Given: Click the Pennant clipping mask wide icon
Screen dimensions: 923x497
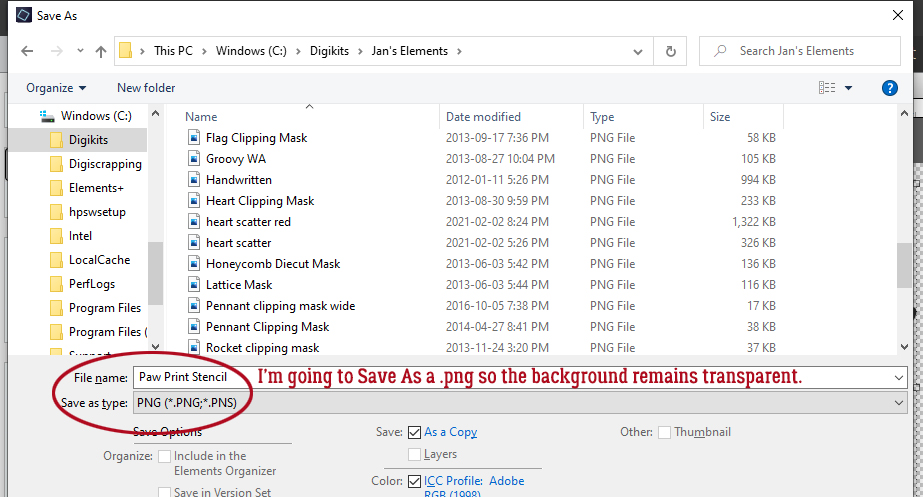Looking at the screenshot, I should 194,306.
